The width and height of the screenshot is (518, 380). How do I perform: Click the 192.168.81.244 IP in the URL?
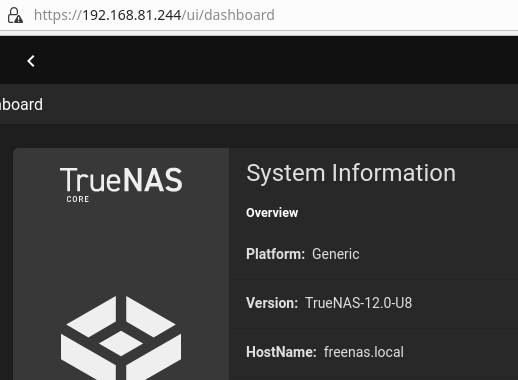(x=132, y=15)
